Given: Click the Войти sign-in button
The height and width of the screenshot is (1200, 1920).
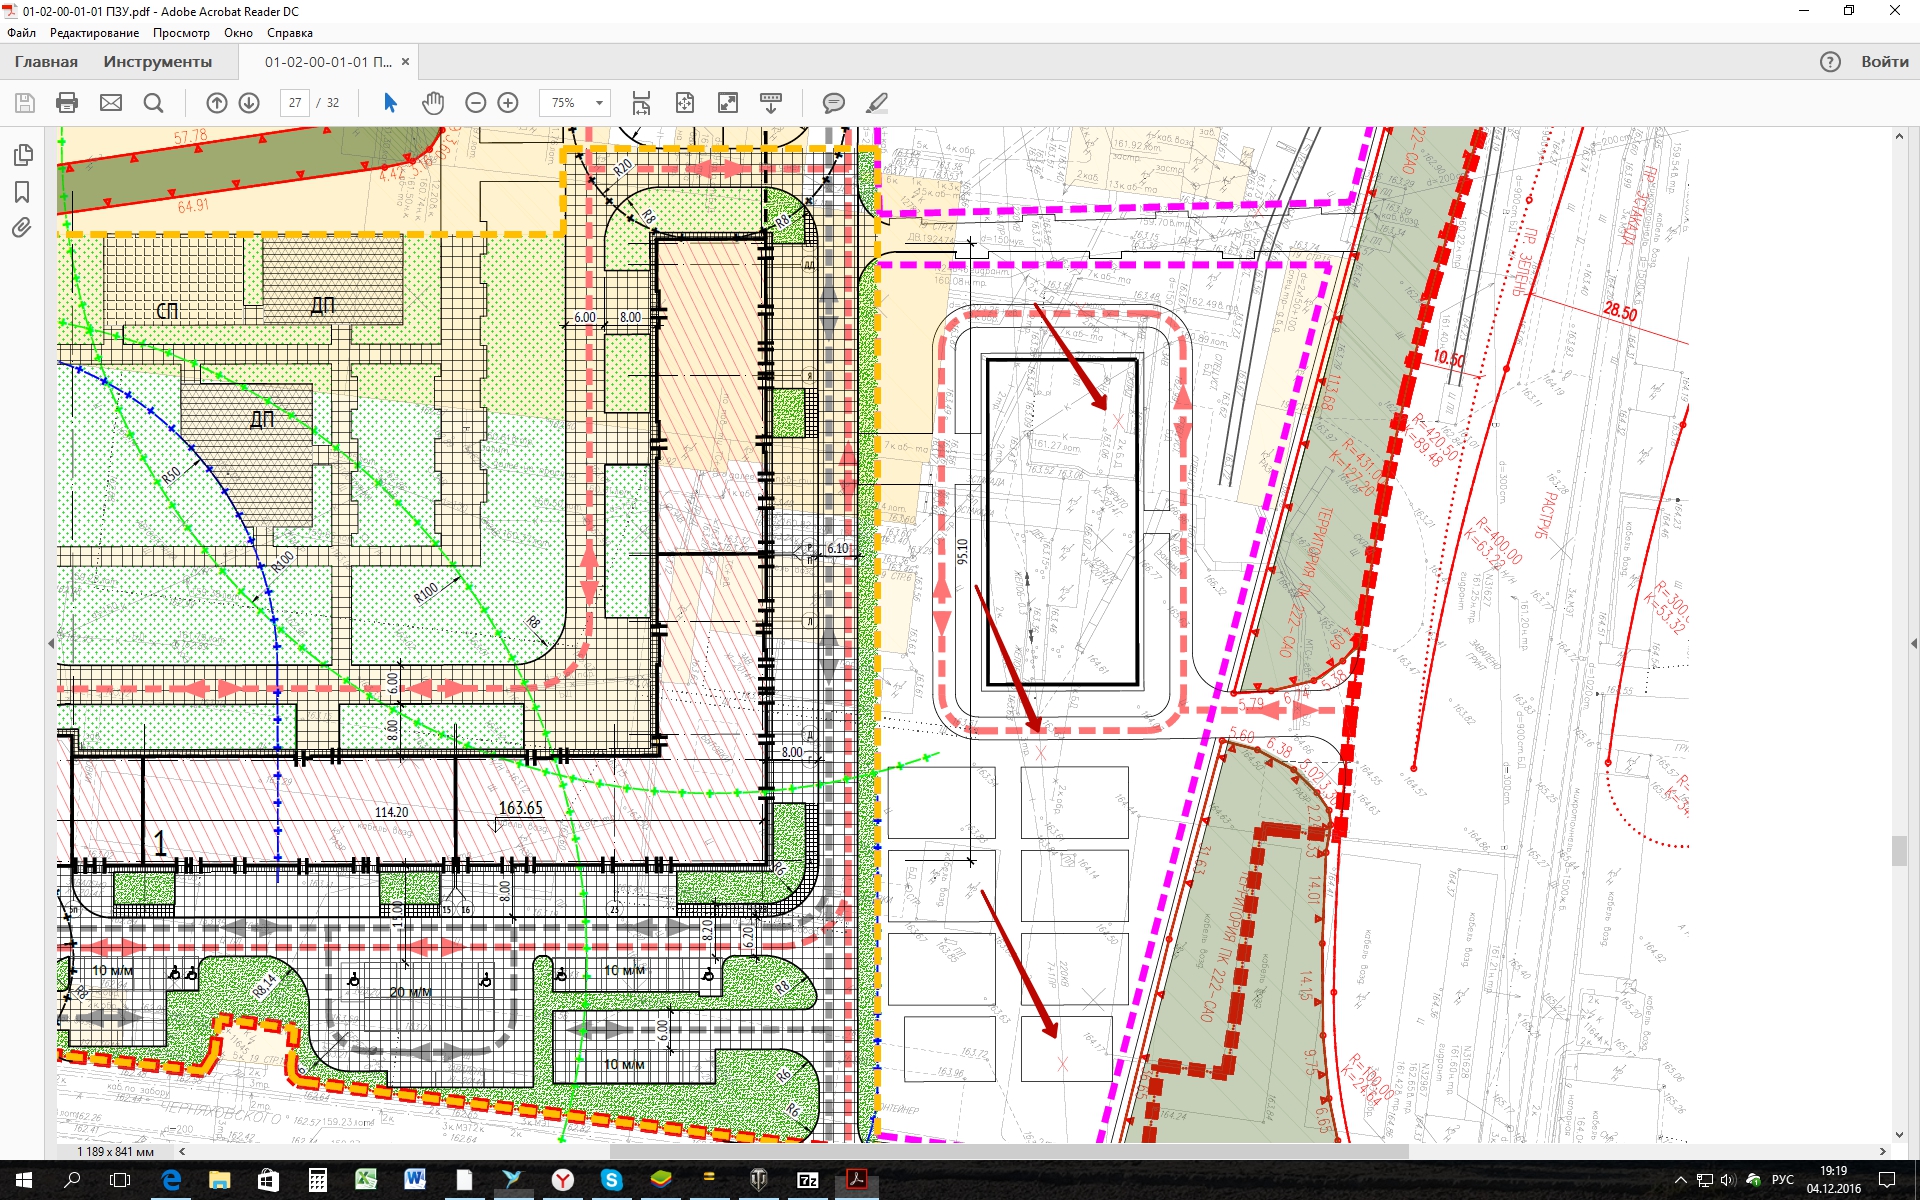Looking at the screenshot, I should 1884,62.
